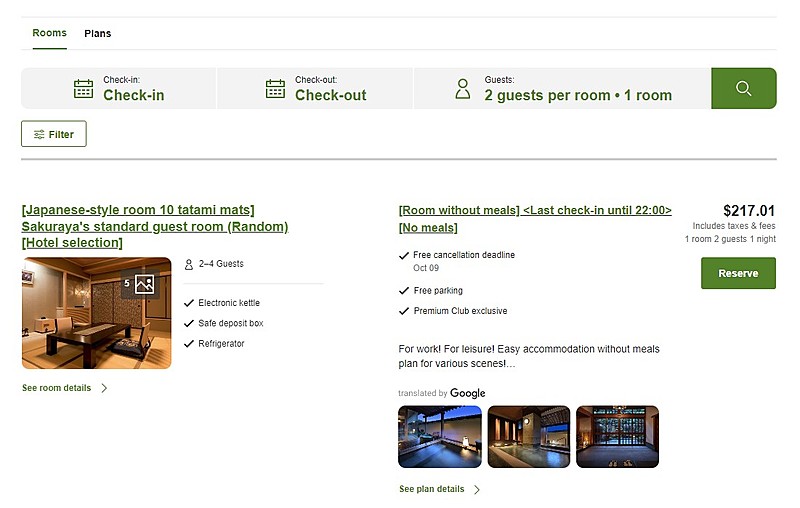The width and height of the screenshot is (800, 508).
Task: Click the Check-out calendar icon
Action: [x=275, y=89]
